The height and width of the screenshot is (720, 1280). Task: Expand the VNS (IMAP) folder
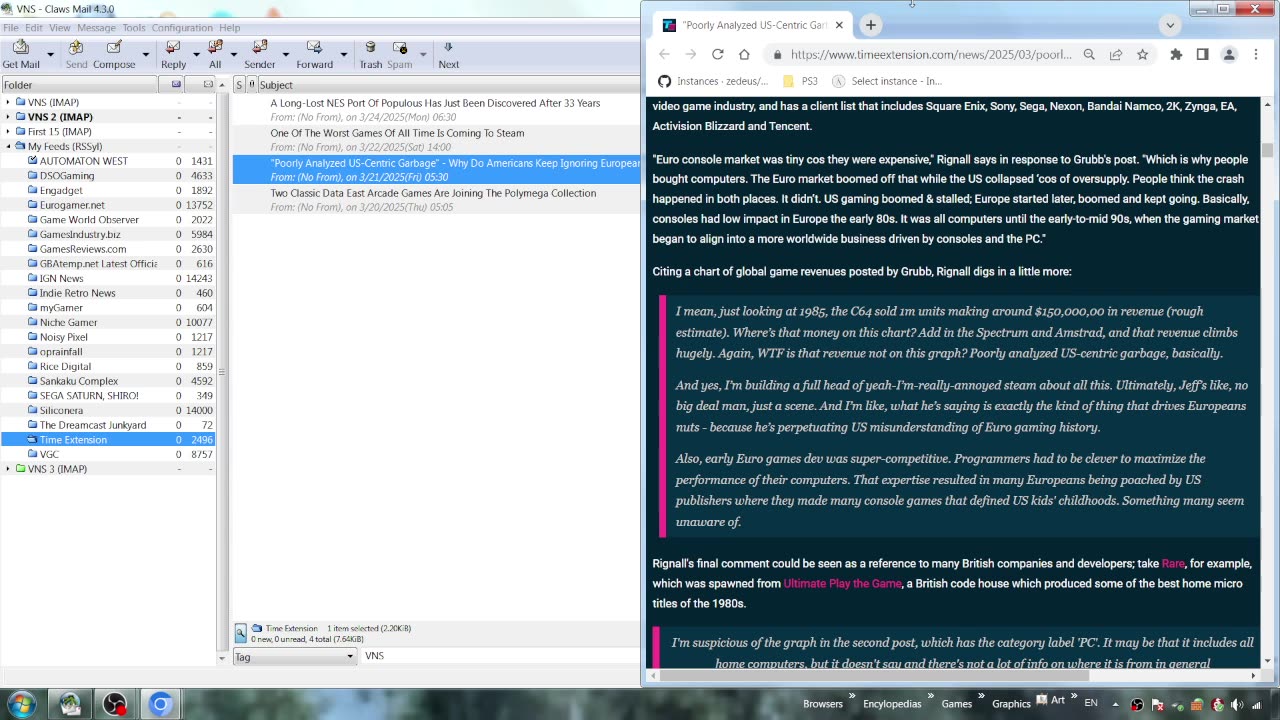point(8,102)
